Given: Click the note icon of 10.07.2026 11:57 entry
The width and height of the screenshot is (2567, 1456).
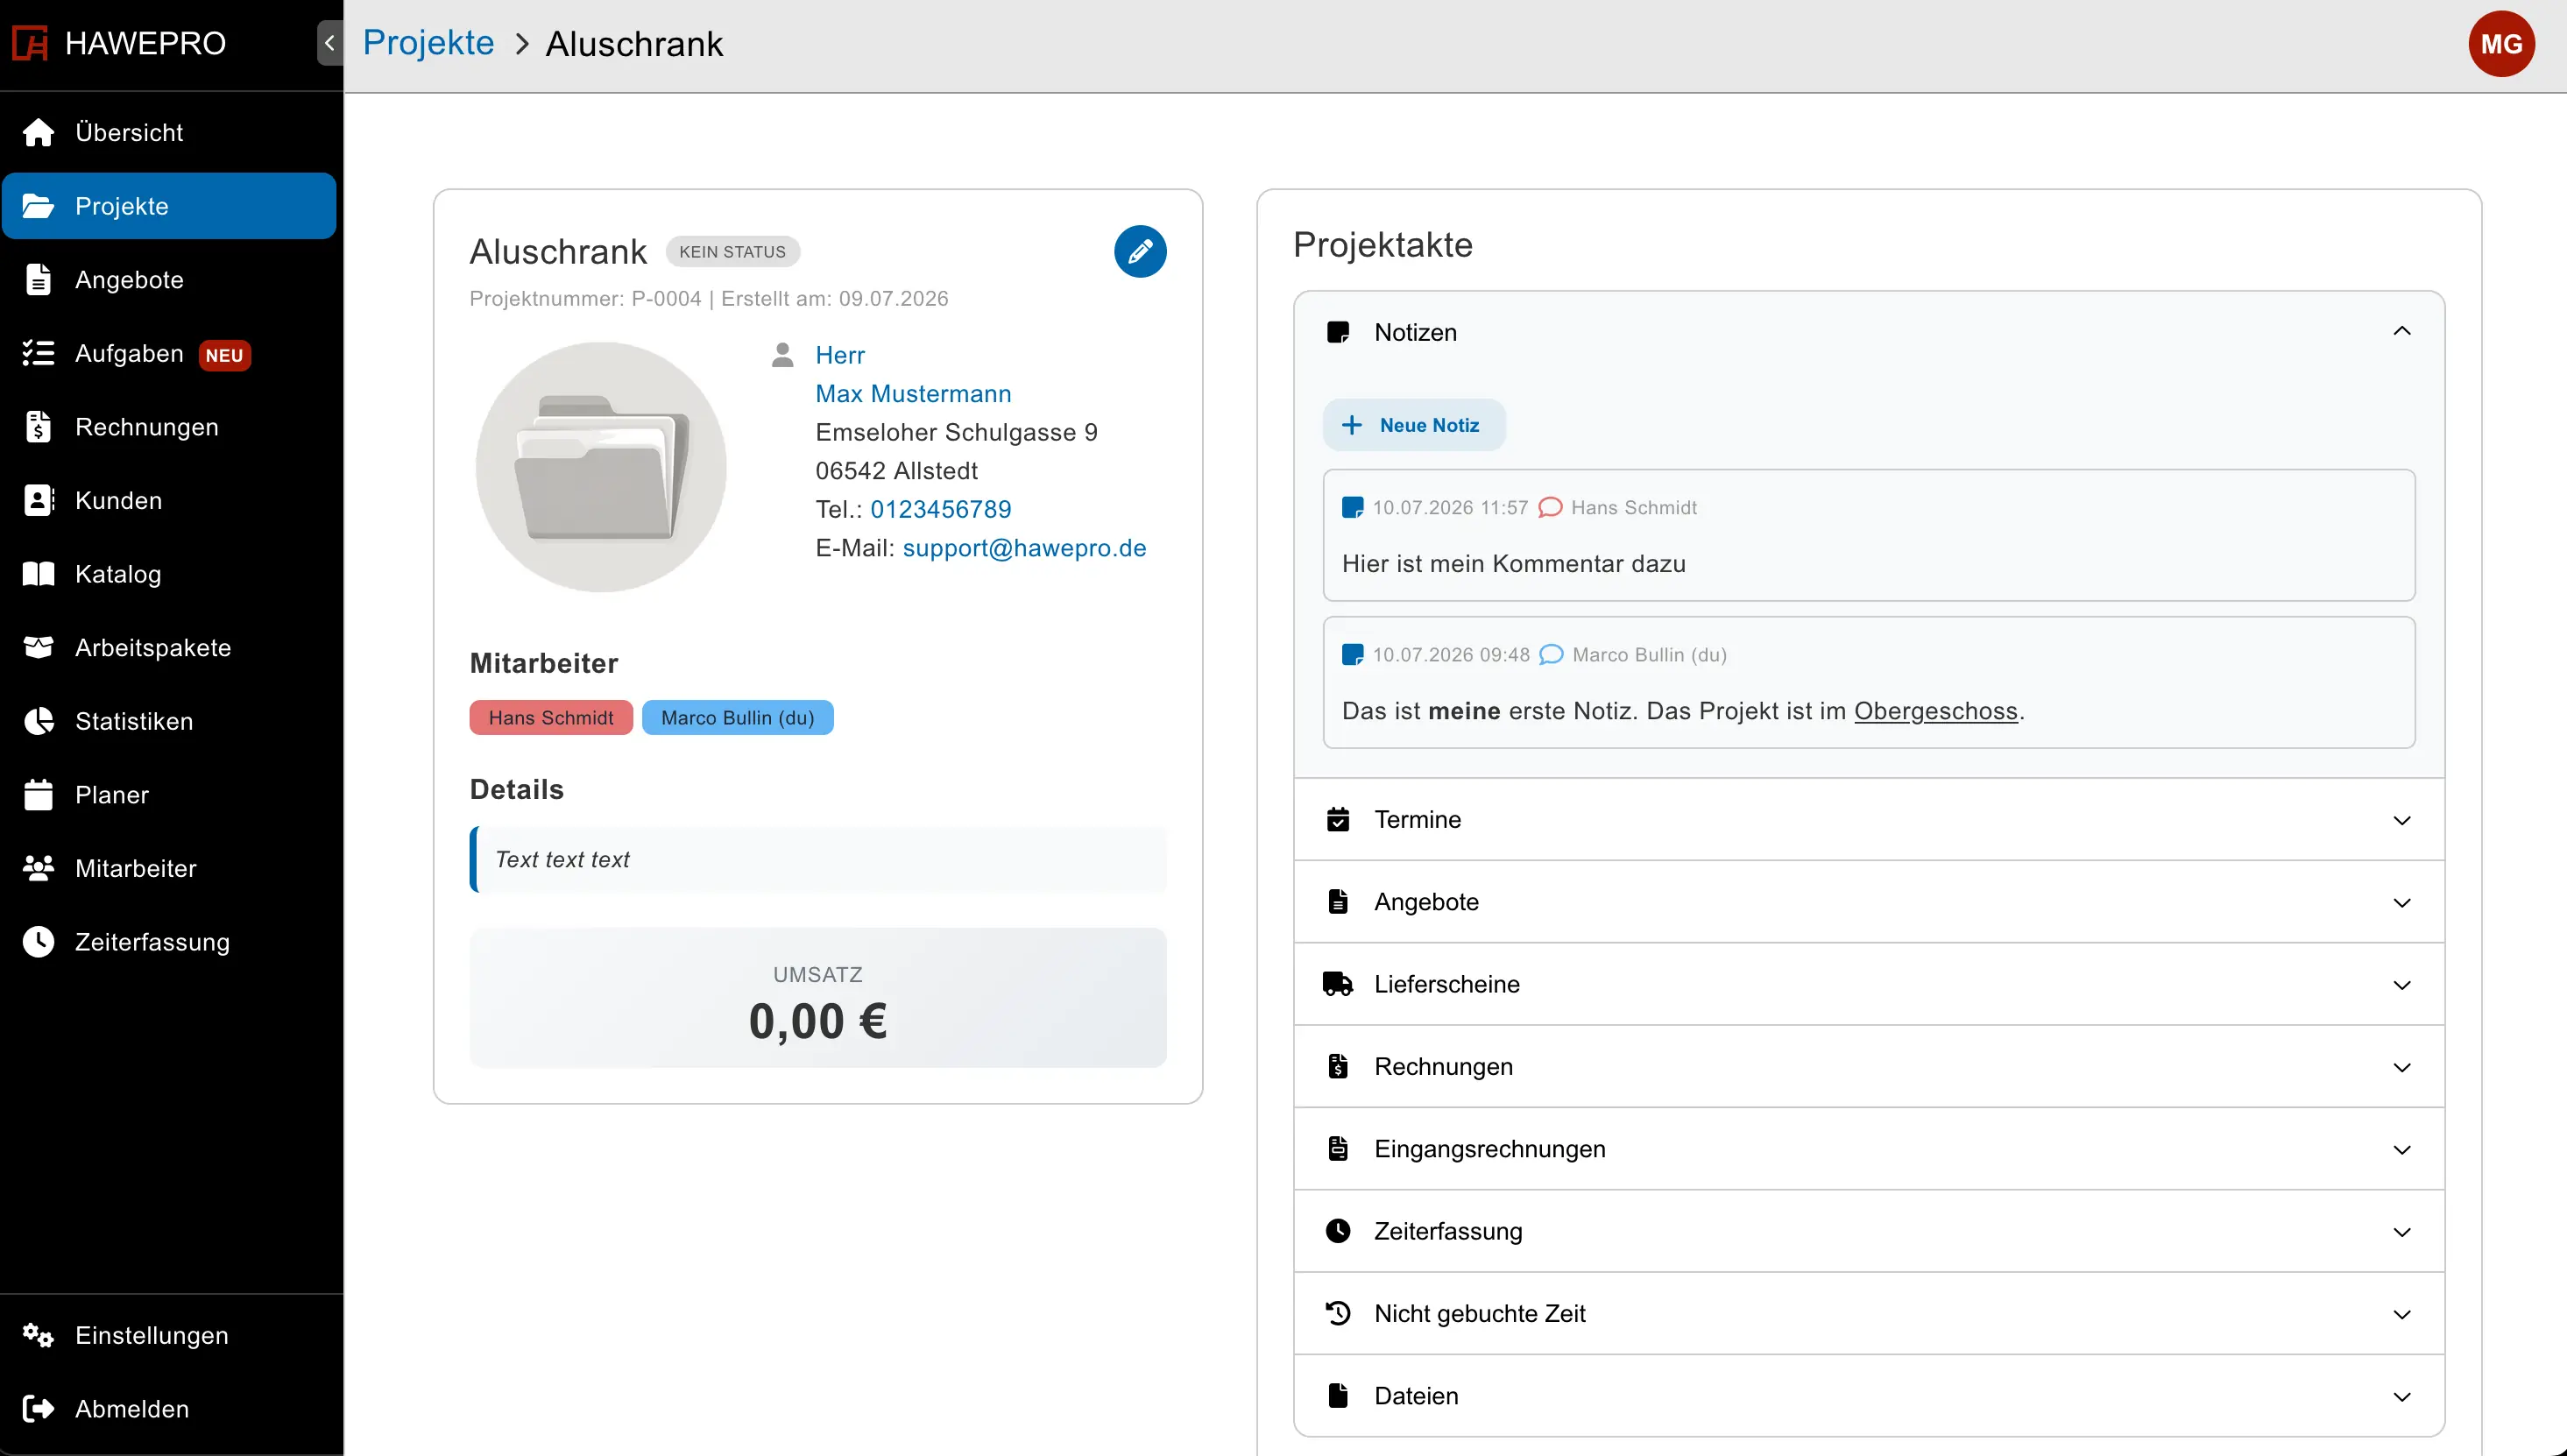Looking at the screenshot, I should (1353, 508).
